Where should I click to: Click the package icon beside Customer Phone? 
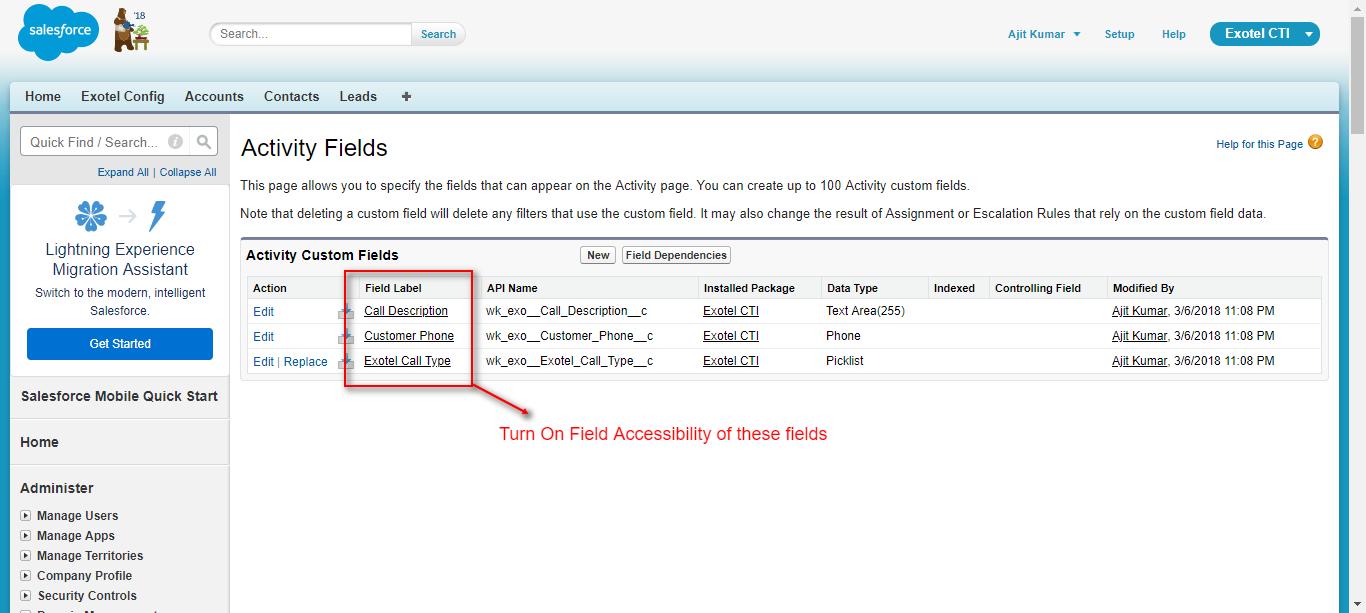(346, 337)
